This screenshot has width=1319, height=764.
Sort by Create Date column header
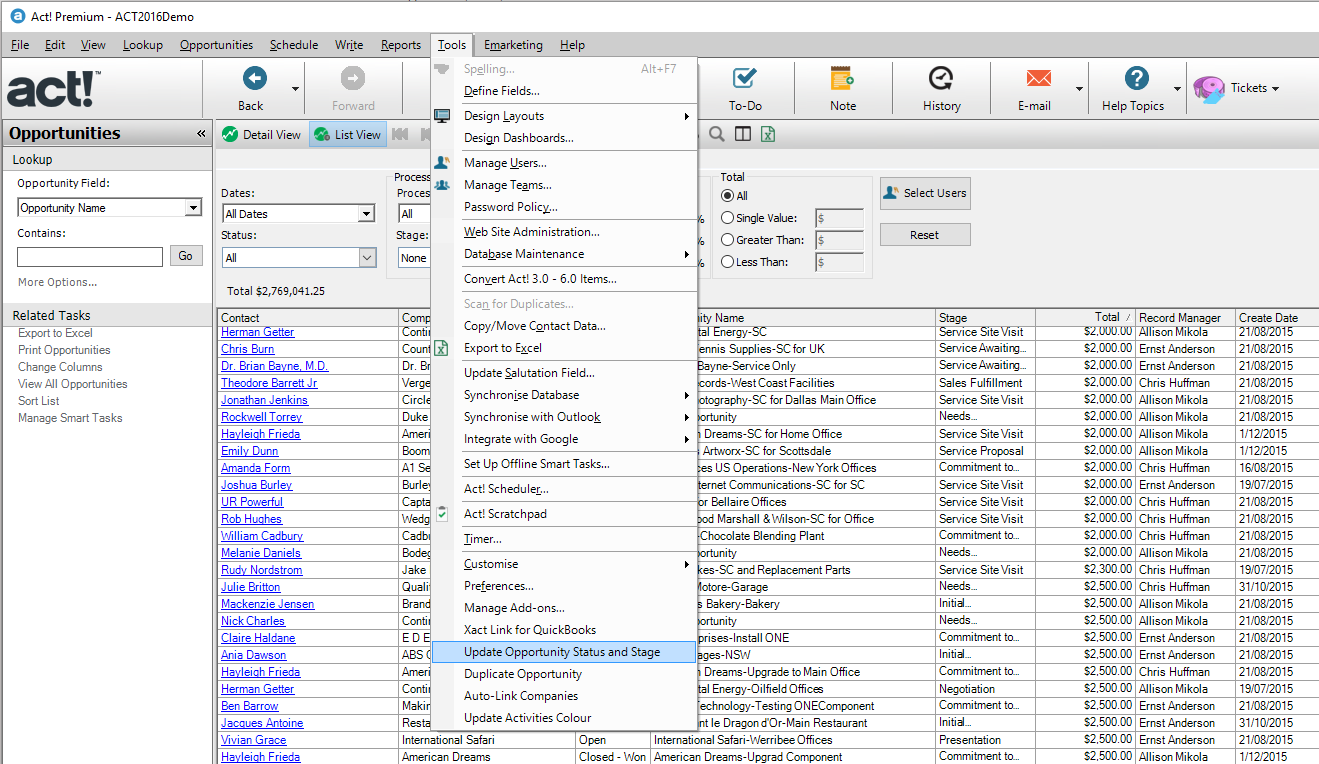click(x=1277, y=318)
